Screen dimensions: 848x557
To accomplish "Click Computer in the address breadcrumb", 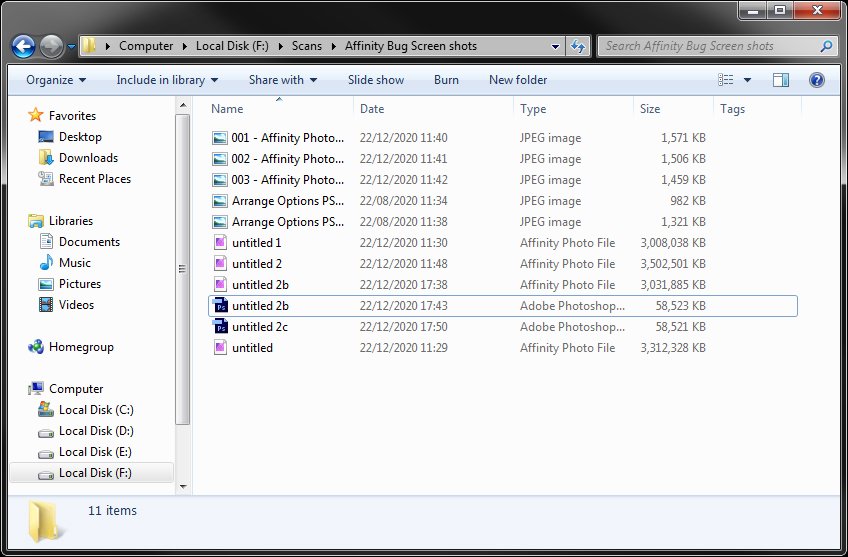I will [146, 47].
